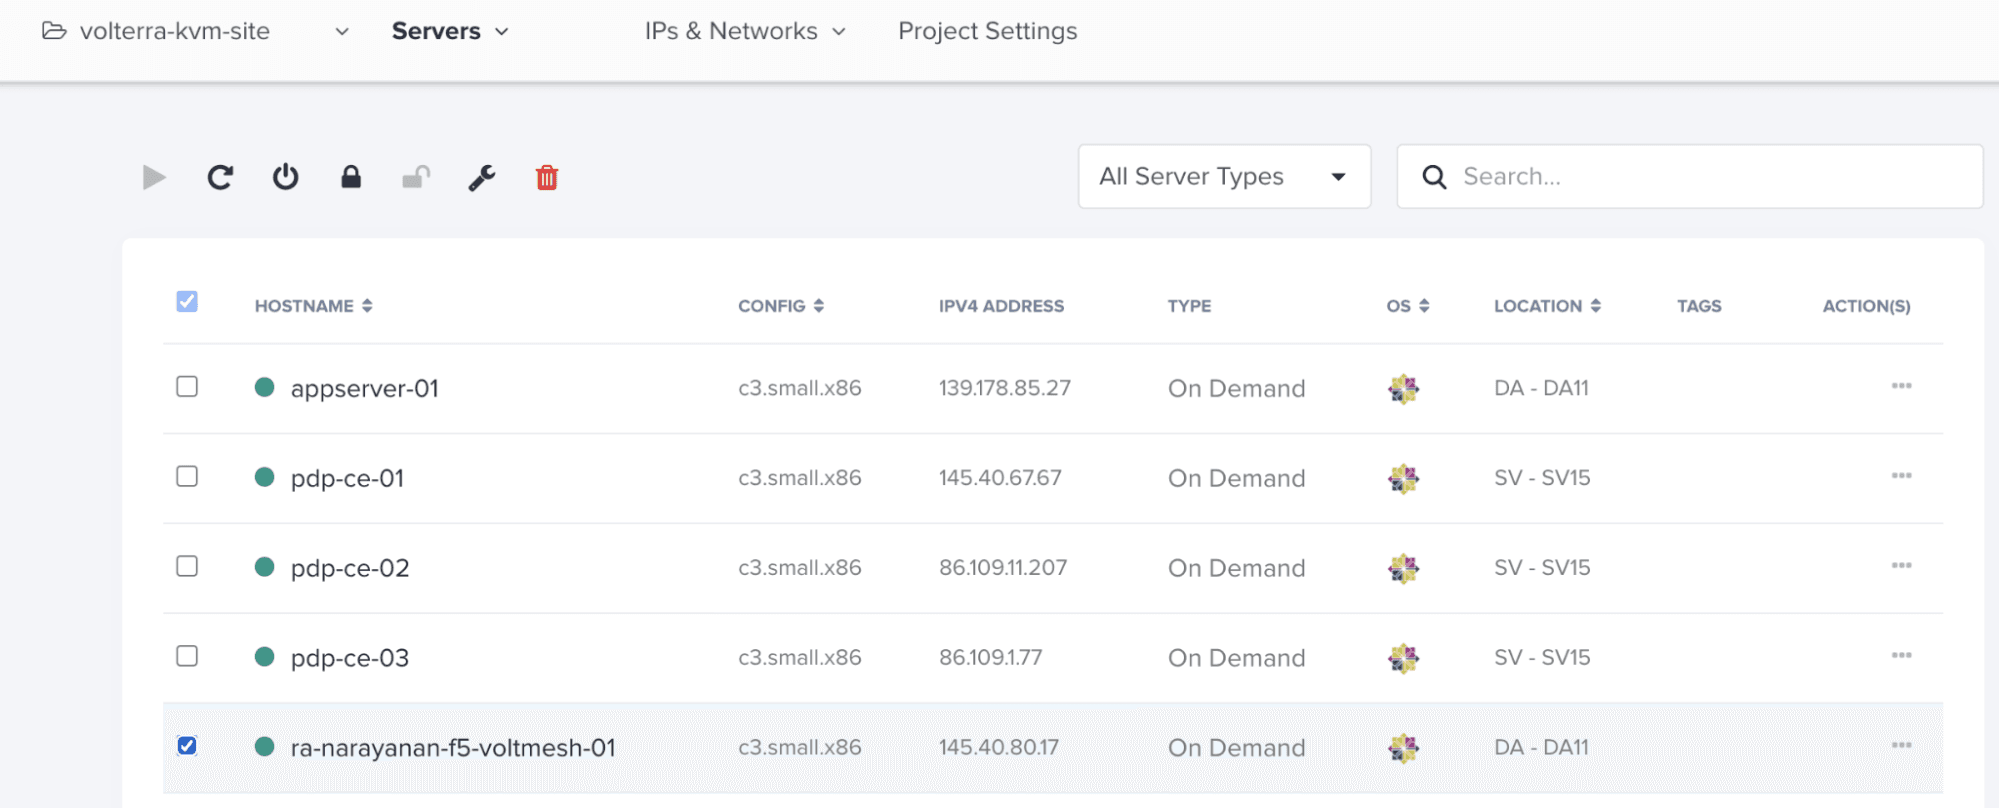Click the reboot servers icon

pos(220,178)
